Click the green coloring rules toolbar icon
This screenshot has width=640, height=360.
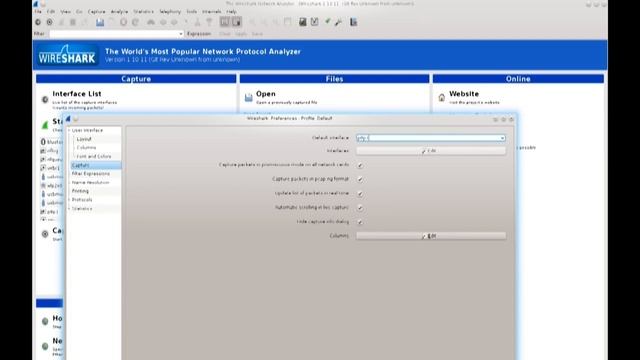coord(327,22)
